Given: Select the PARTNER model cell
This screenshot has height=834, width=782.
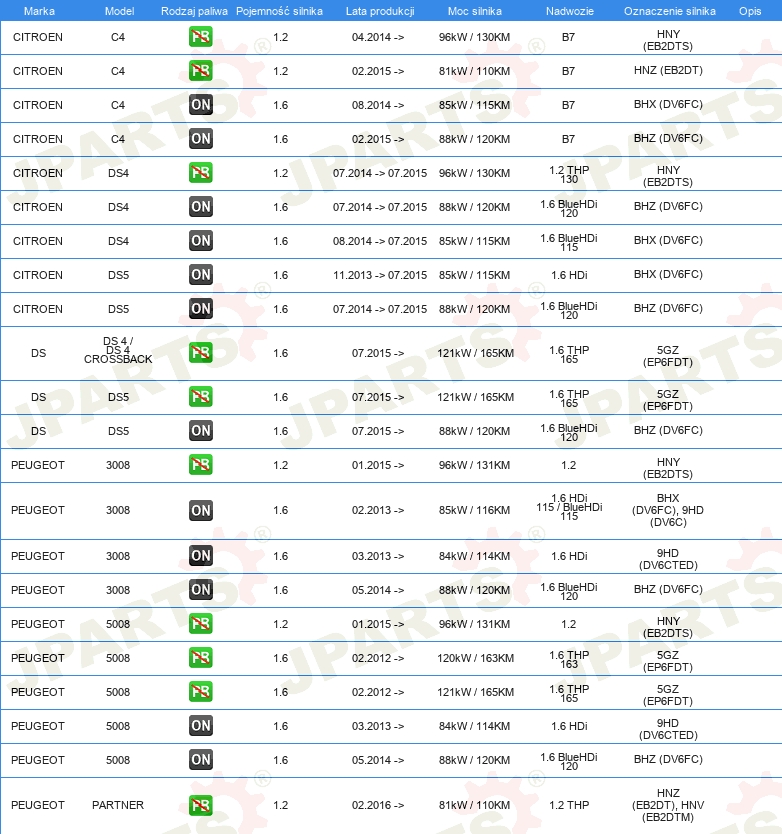Looking at the screenshot, I should point(118,805).
